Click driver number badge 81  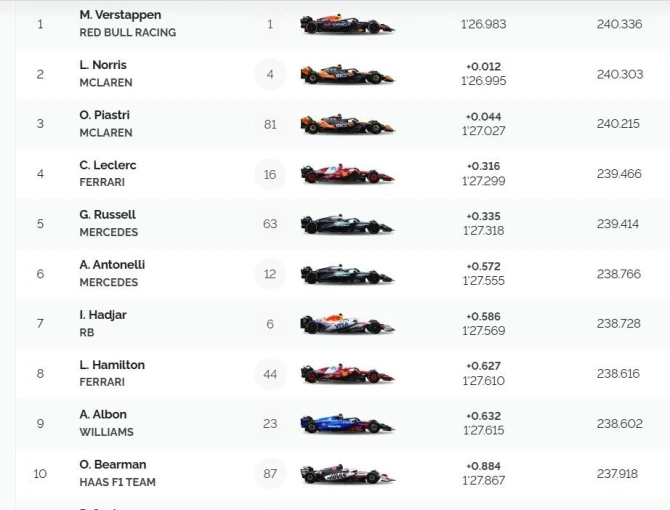(x=270, y=124)
